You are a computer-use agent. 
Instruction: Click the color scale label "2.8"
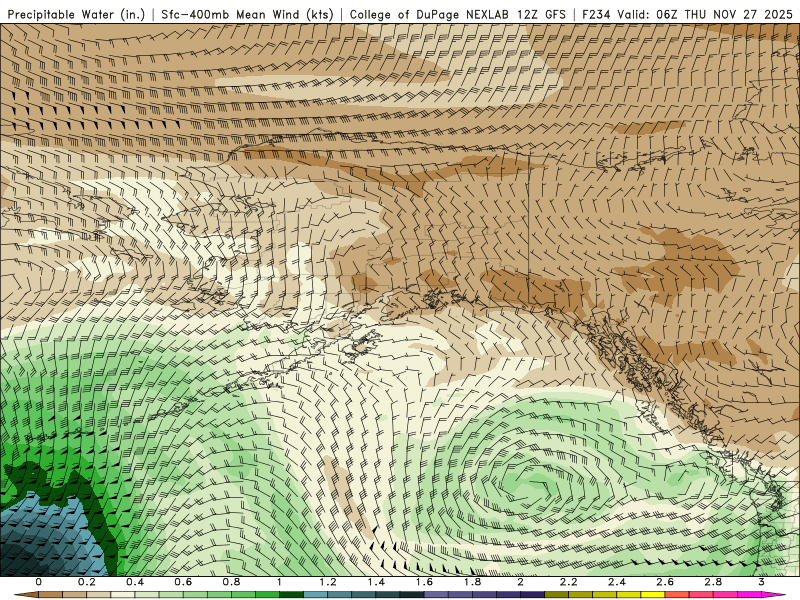point(713,582)
